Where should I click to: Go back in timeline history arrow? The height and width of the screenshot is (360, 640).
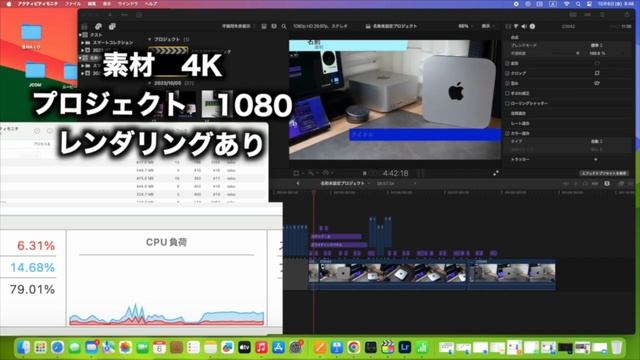(298, 184)
